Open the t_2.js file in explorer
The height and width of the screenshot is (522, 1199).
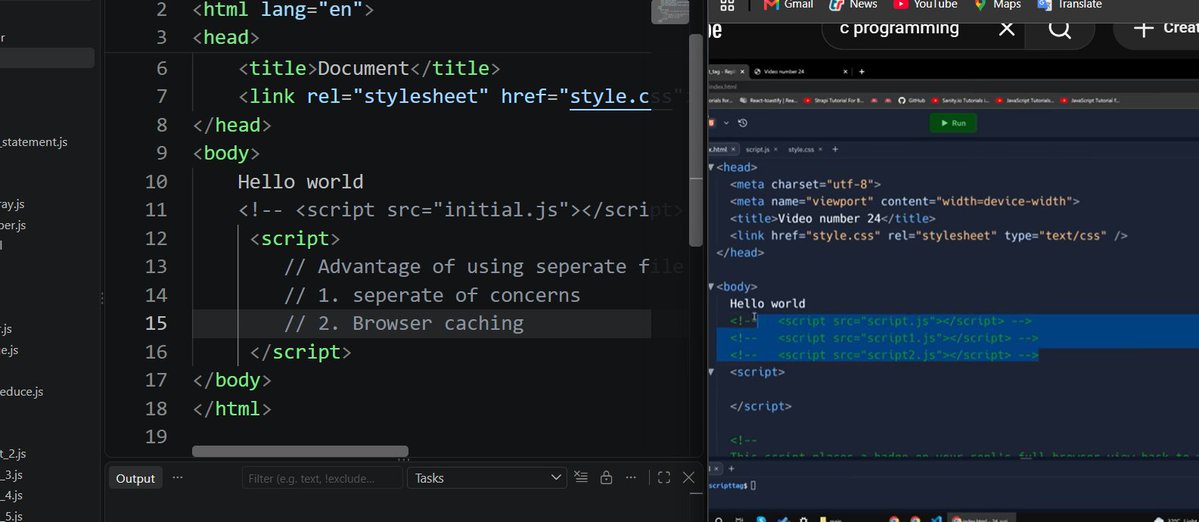[13, 454]
